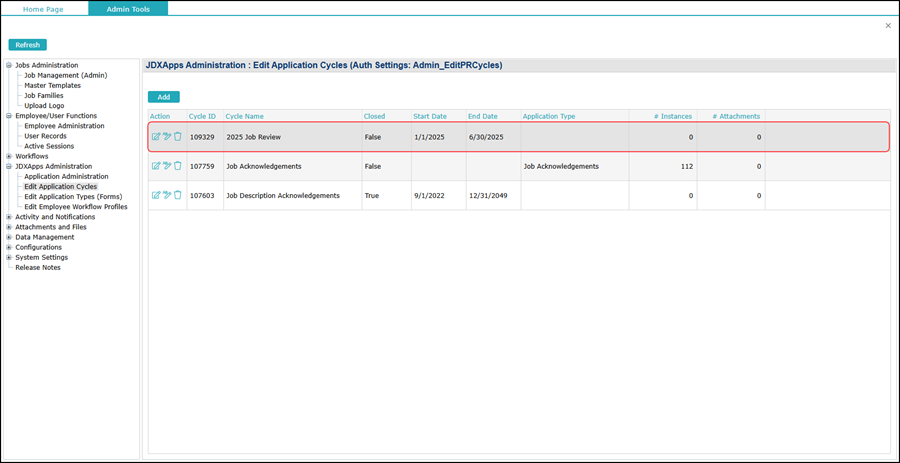Click the edit icon for cycle 107603
Screen dimensions: 900x463
pos(156,195)
